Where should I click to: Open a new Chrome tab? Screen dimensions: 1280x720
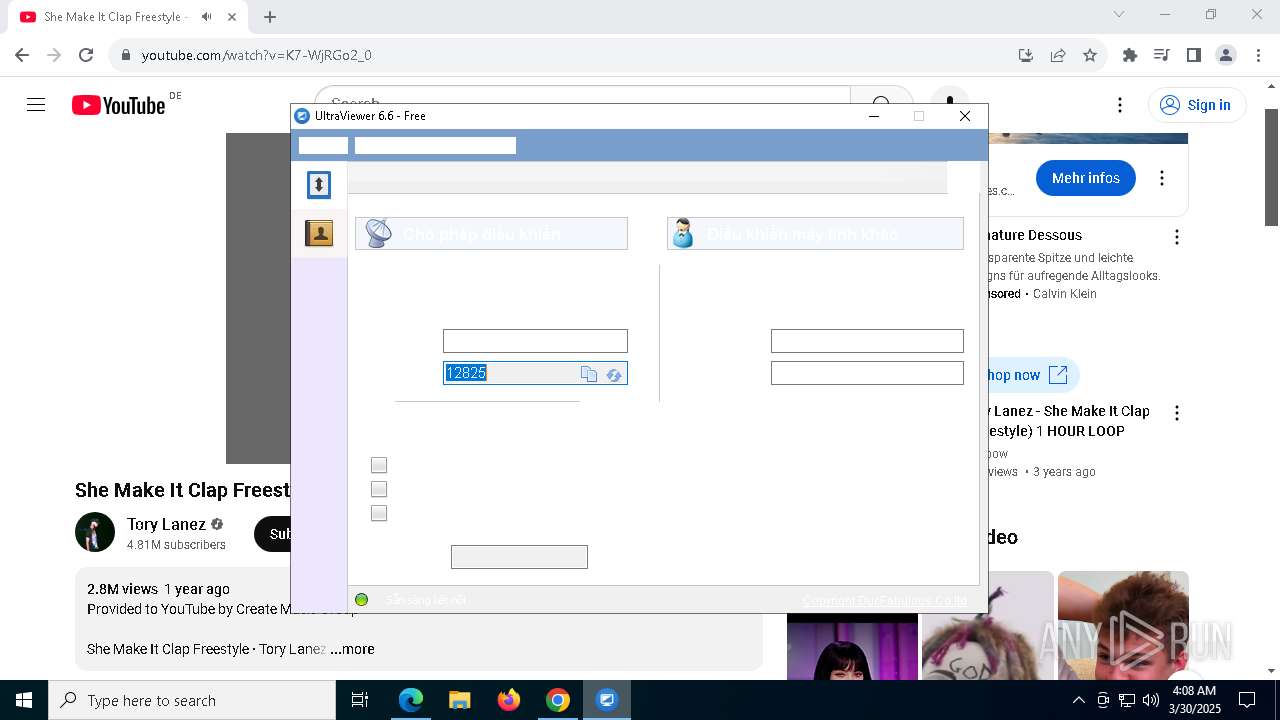(270, 17)
